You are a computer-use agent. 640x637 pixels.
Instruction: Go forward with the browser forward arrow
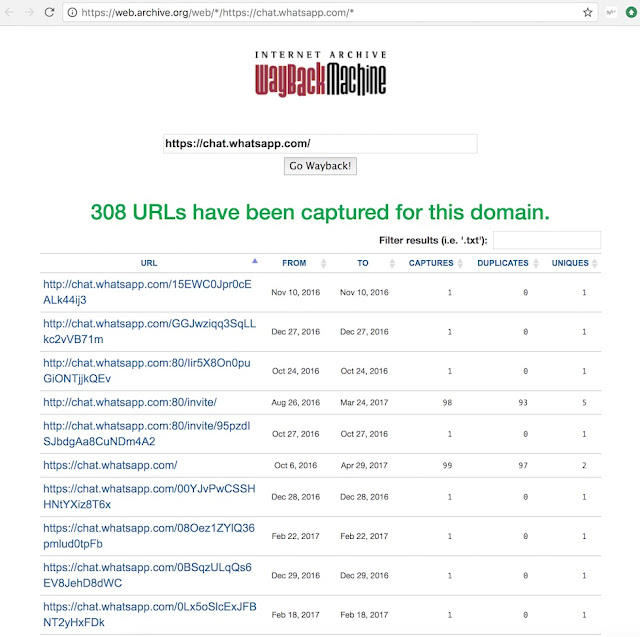(x=29, y=12)
